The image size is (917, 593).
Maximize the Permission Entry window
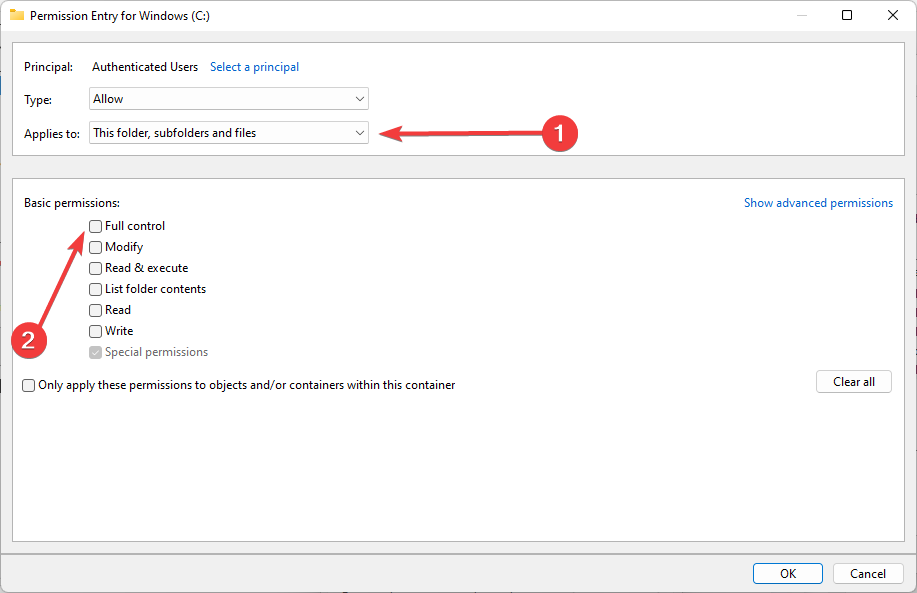tap(847, 15)
